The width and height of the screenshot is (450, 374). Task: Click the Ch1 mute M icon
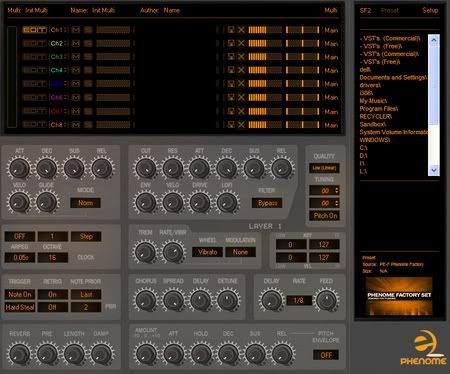pyautogui.click(x=76, y=30)
